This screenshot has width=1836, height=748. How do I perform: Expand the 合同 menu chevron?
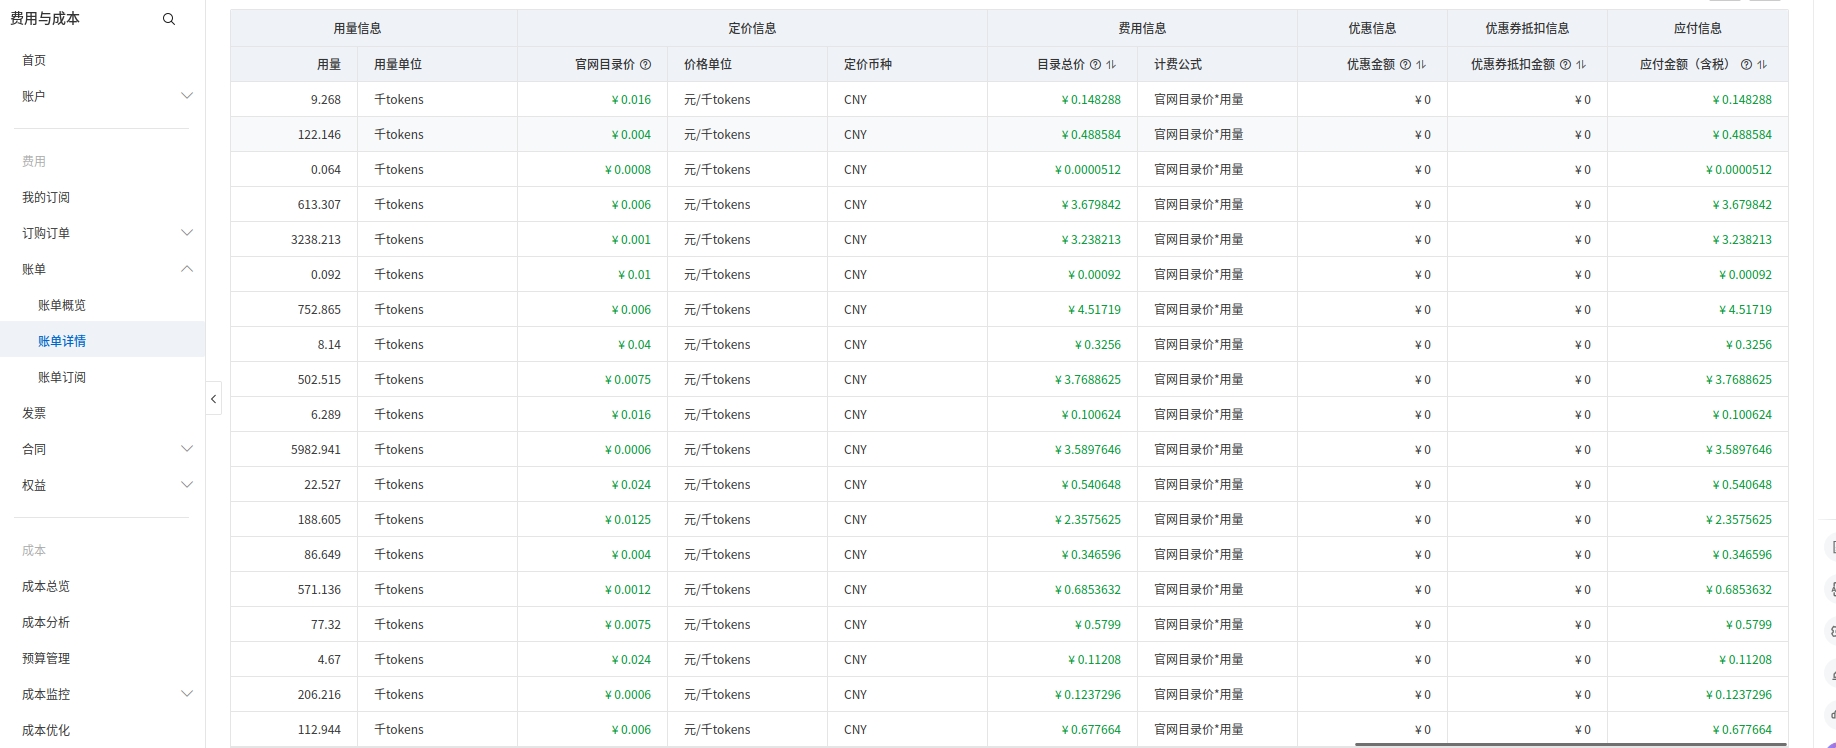[187, 449]
